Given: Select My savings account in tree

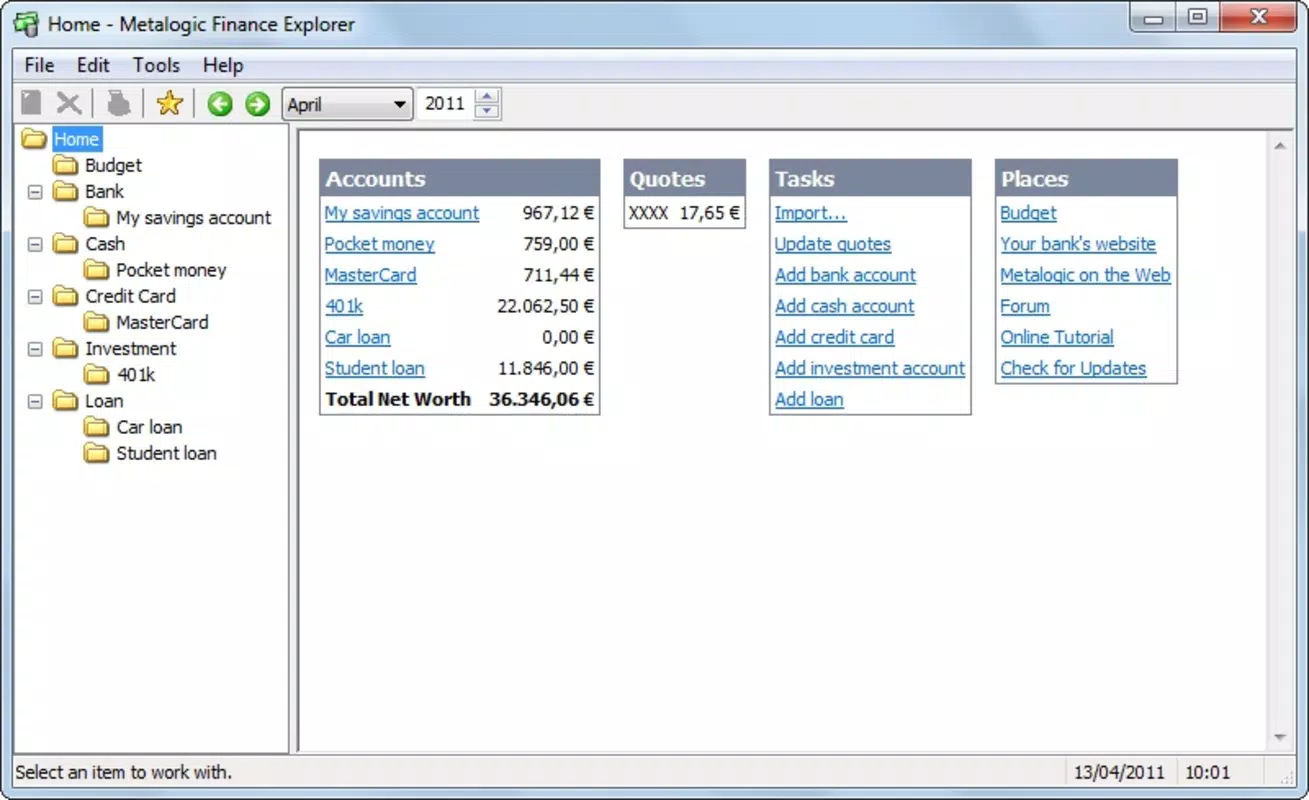Looking at the screenshot, I should coord(193,217).
